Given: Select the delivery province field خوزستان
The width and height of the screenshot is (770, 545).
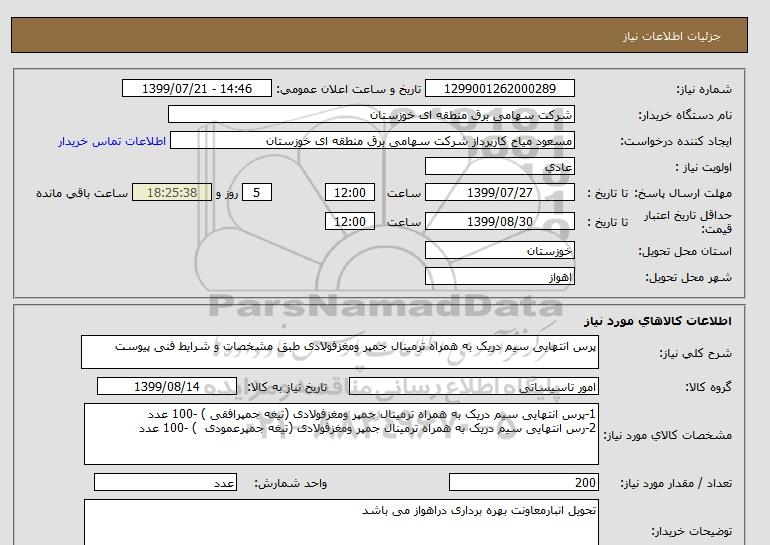Looking at the screenshot, I should tap(501, 250).
